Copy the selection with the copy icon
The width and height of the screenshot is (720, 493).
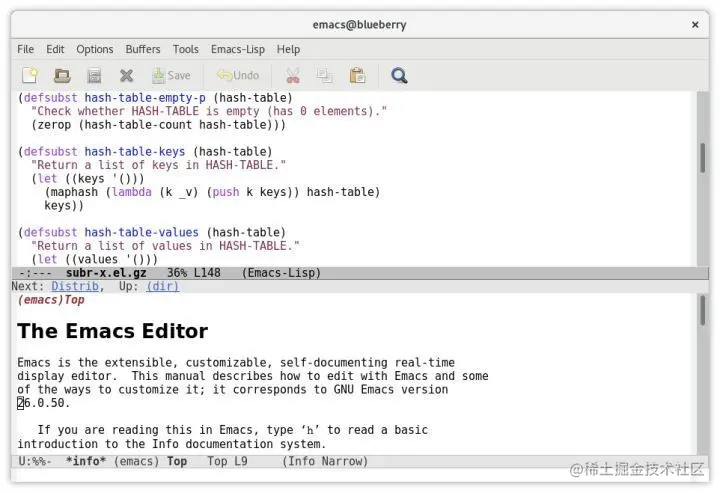pos(325,75)
